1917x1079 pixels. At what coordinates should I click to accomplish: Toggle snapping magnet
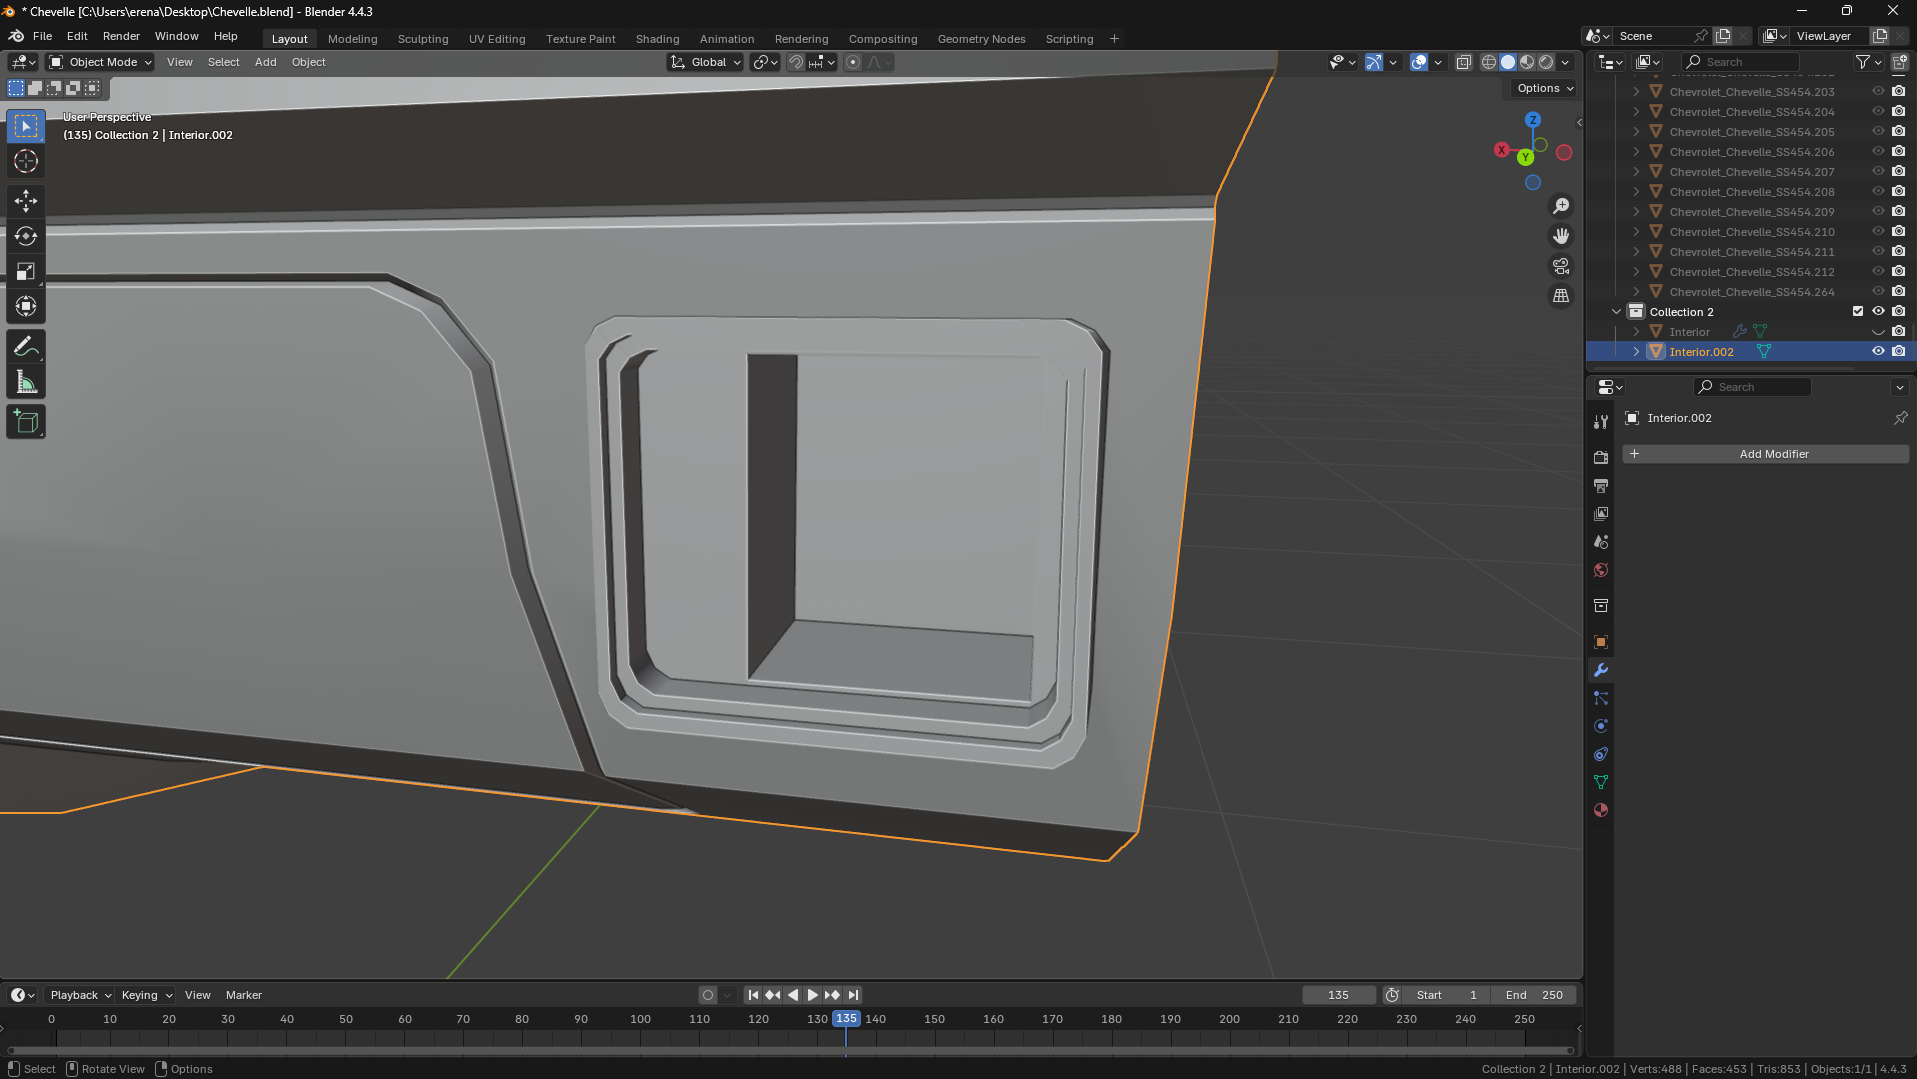coord(796,62)
